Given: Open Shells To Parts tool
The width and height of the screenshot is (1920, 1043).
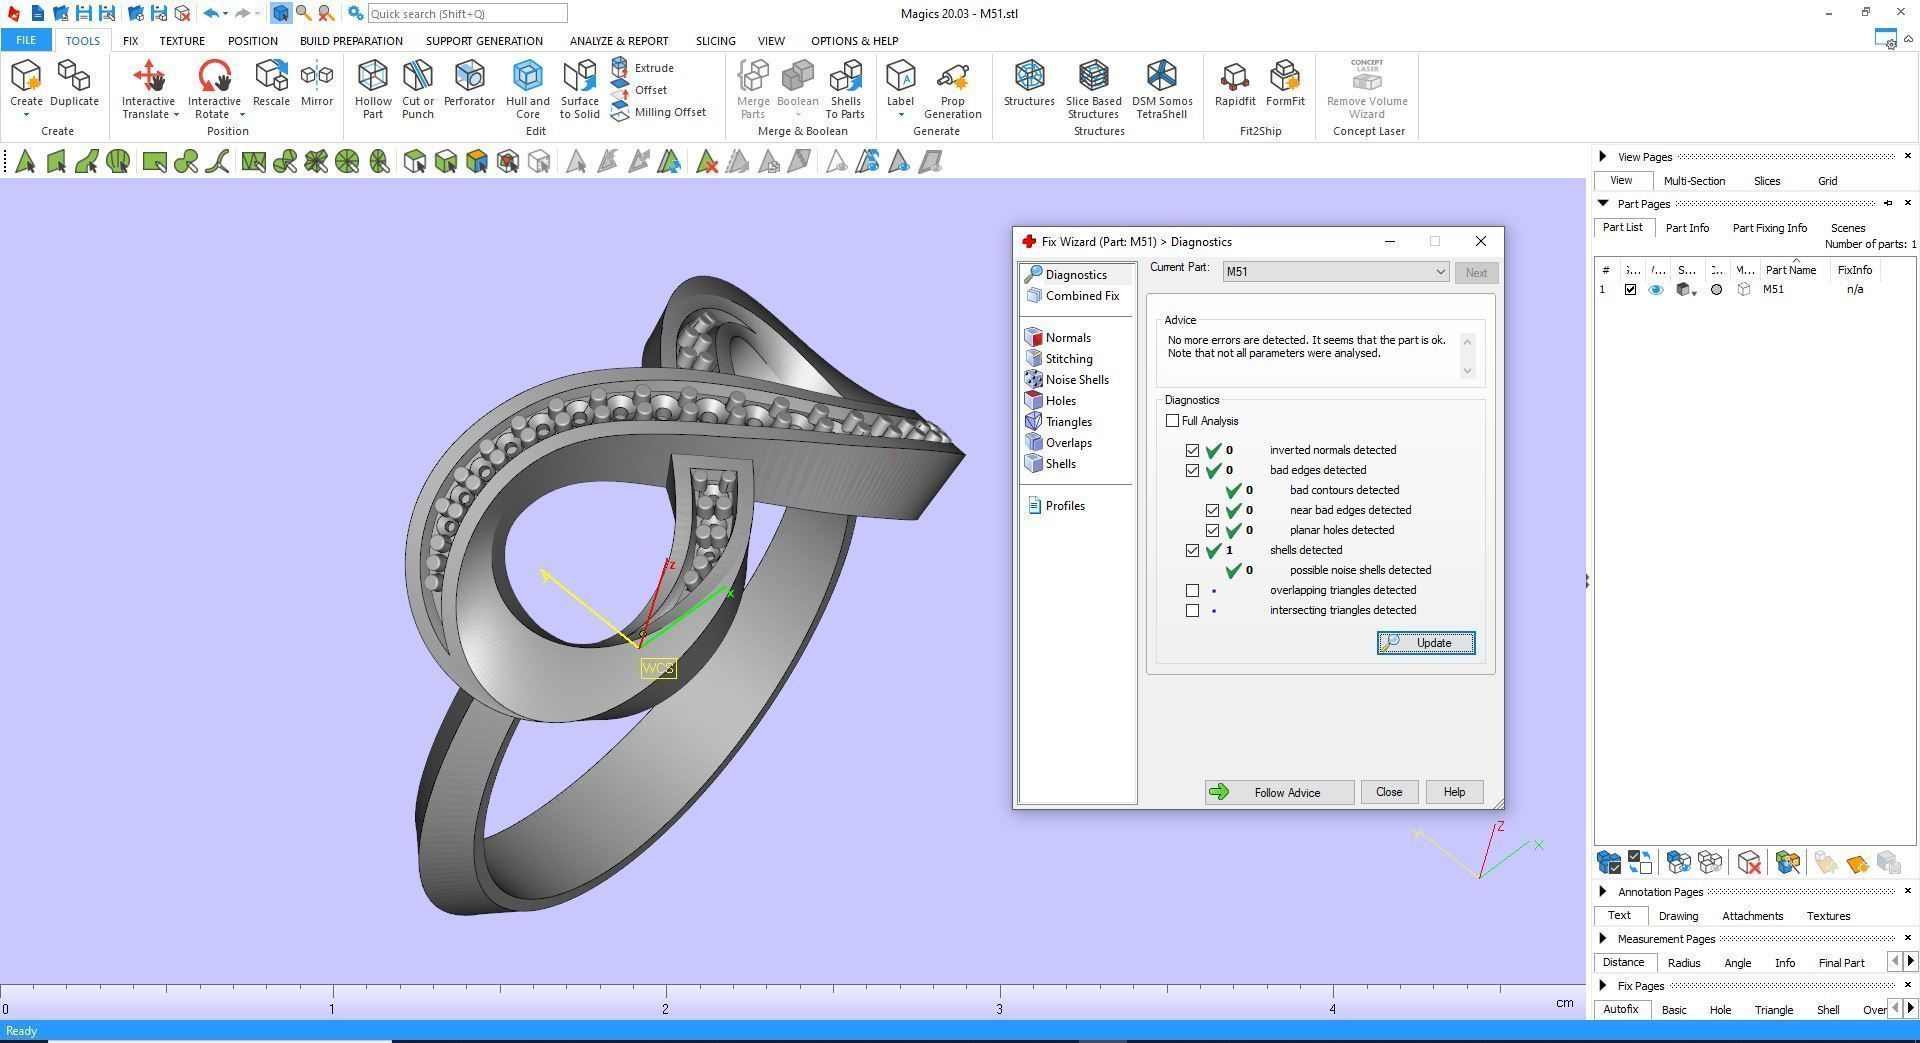Looking at the screenshot, I should [845, 88].
